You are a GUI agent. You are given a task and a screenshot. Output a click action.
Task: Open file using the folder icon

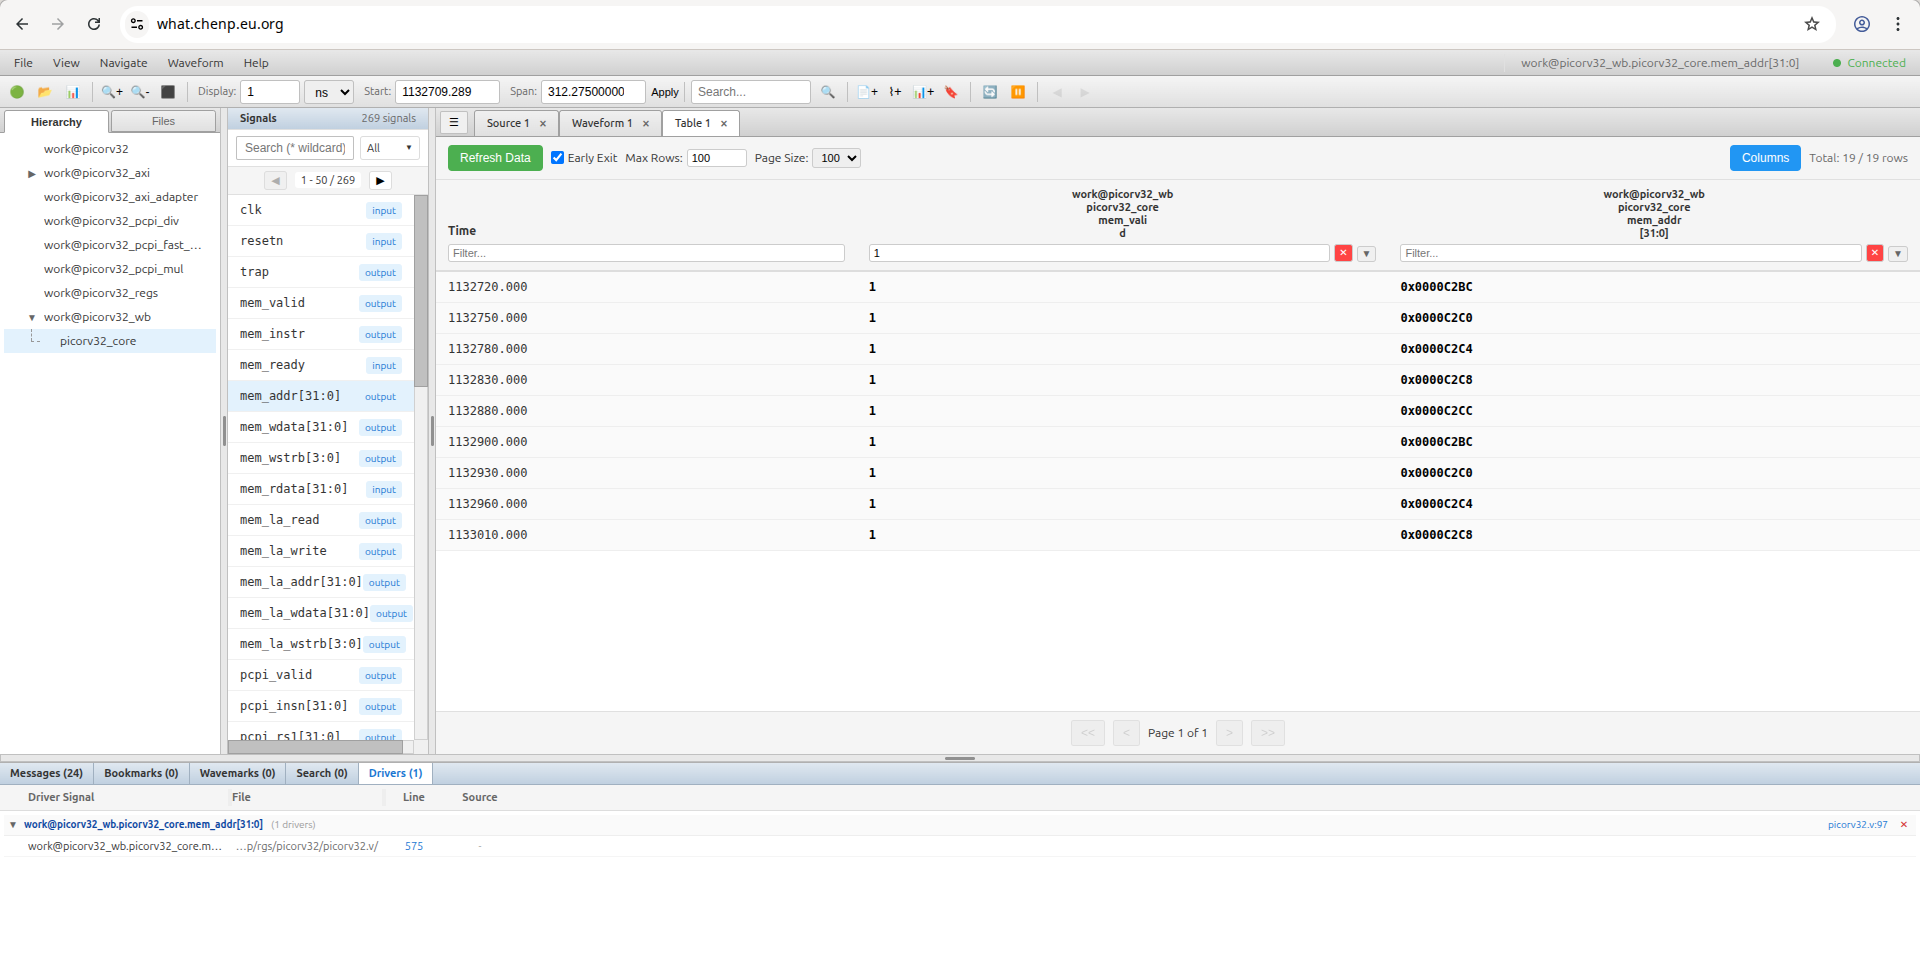coord(44,92)
